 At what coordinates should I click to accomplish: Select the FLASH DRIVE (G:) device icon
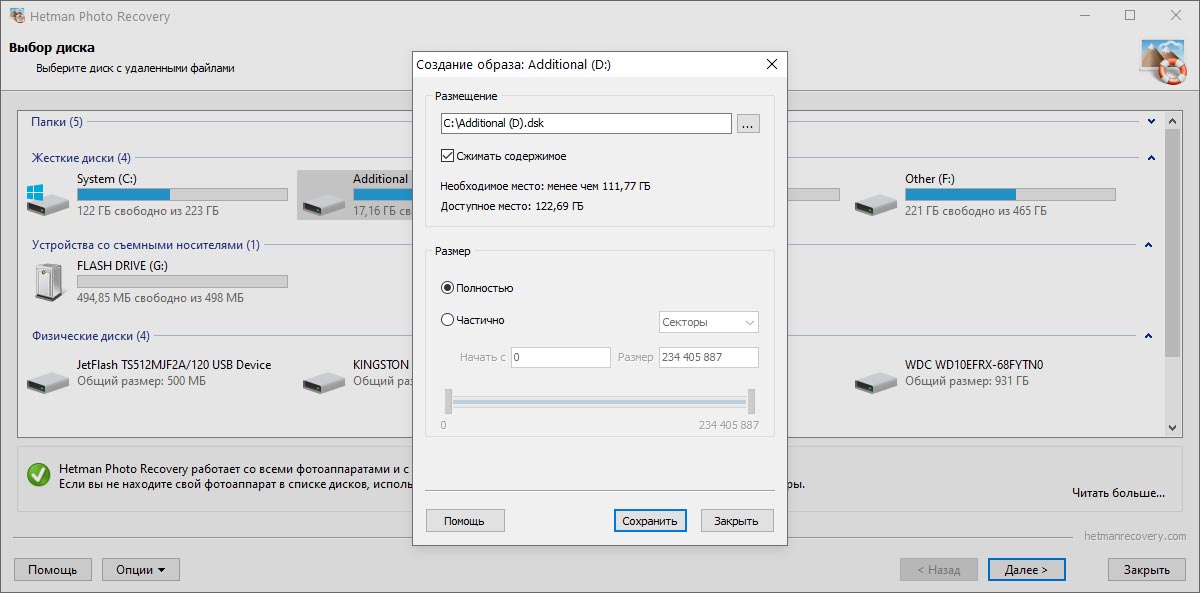[x=48, y=281]
